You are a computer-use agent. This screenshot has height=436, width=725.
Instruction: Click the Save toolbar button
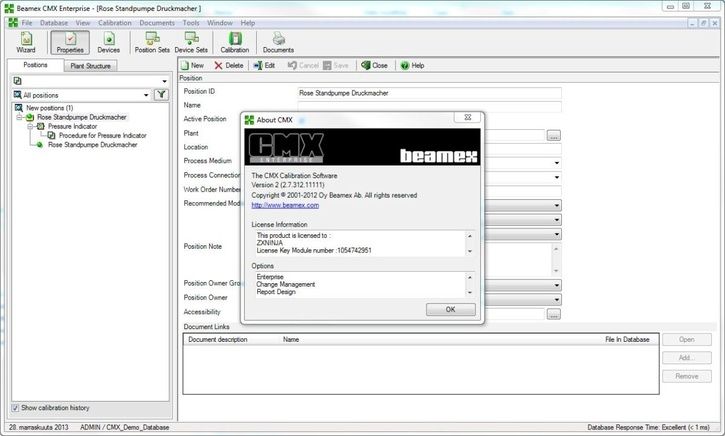click(336, 66)
